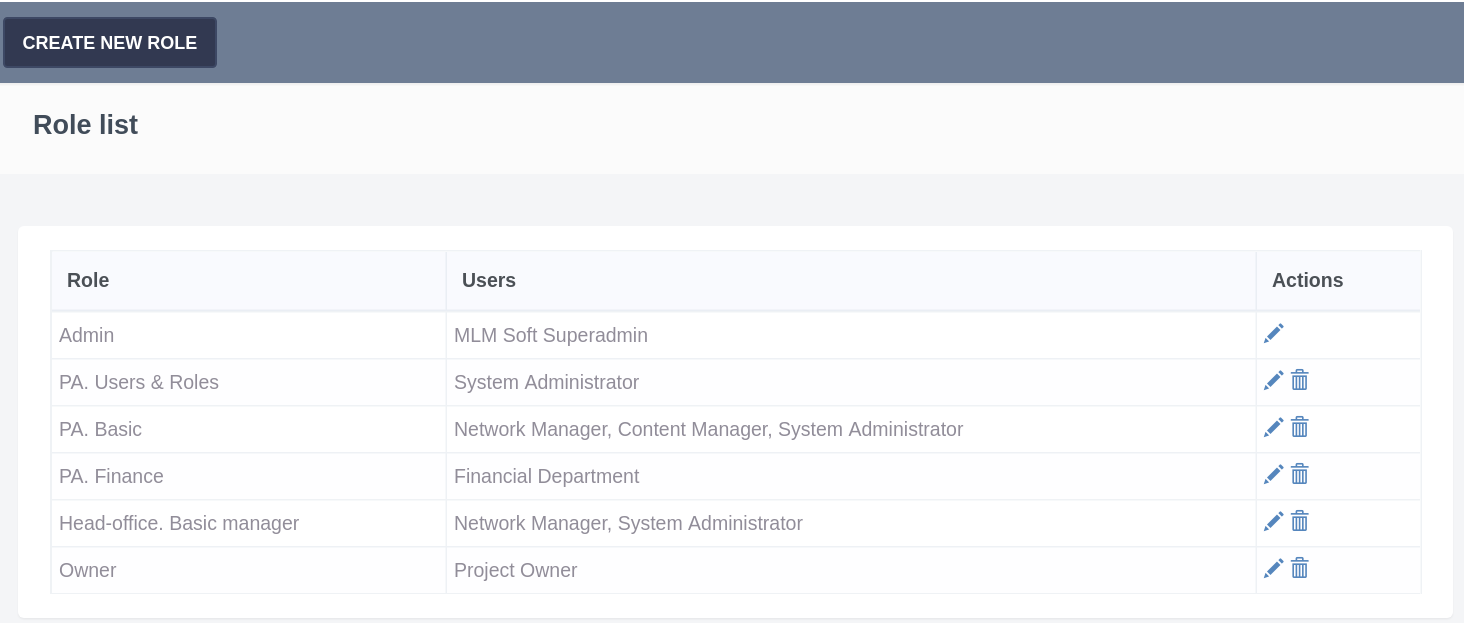Click the Financial Department users cell
The image size is (1464, 623).
pyautogui.click(x=546, y=477)
